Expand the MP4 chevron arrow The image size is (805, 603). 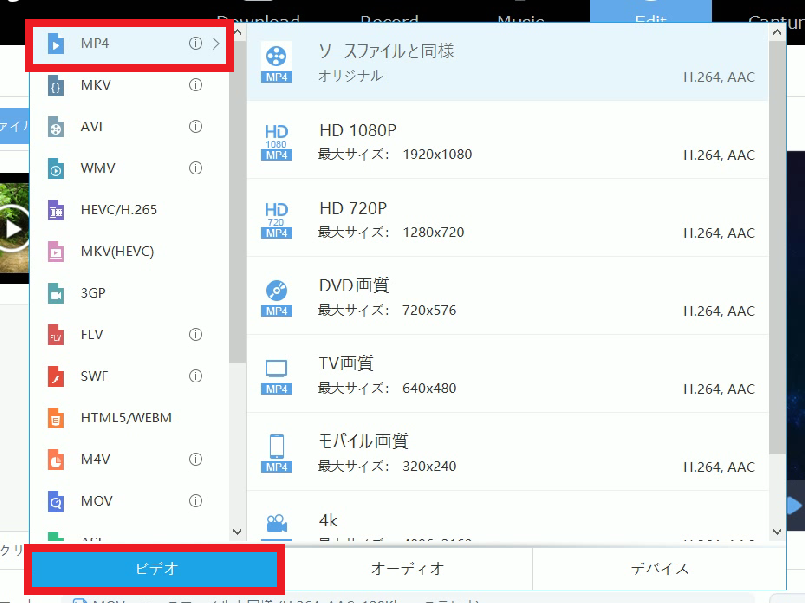[x=216, y=44]
